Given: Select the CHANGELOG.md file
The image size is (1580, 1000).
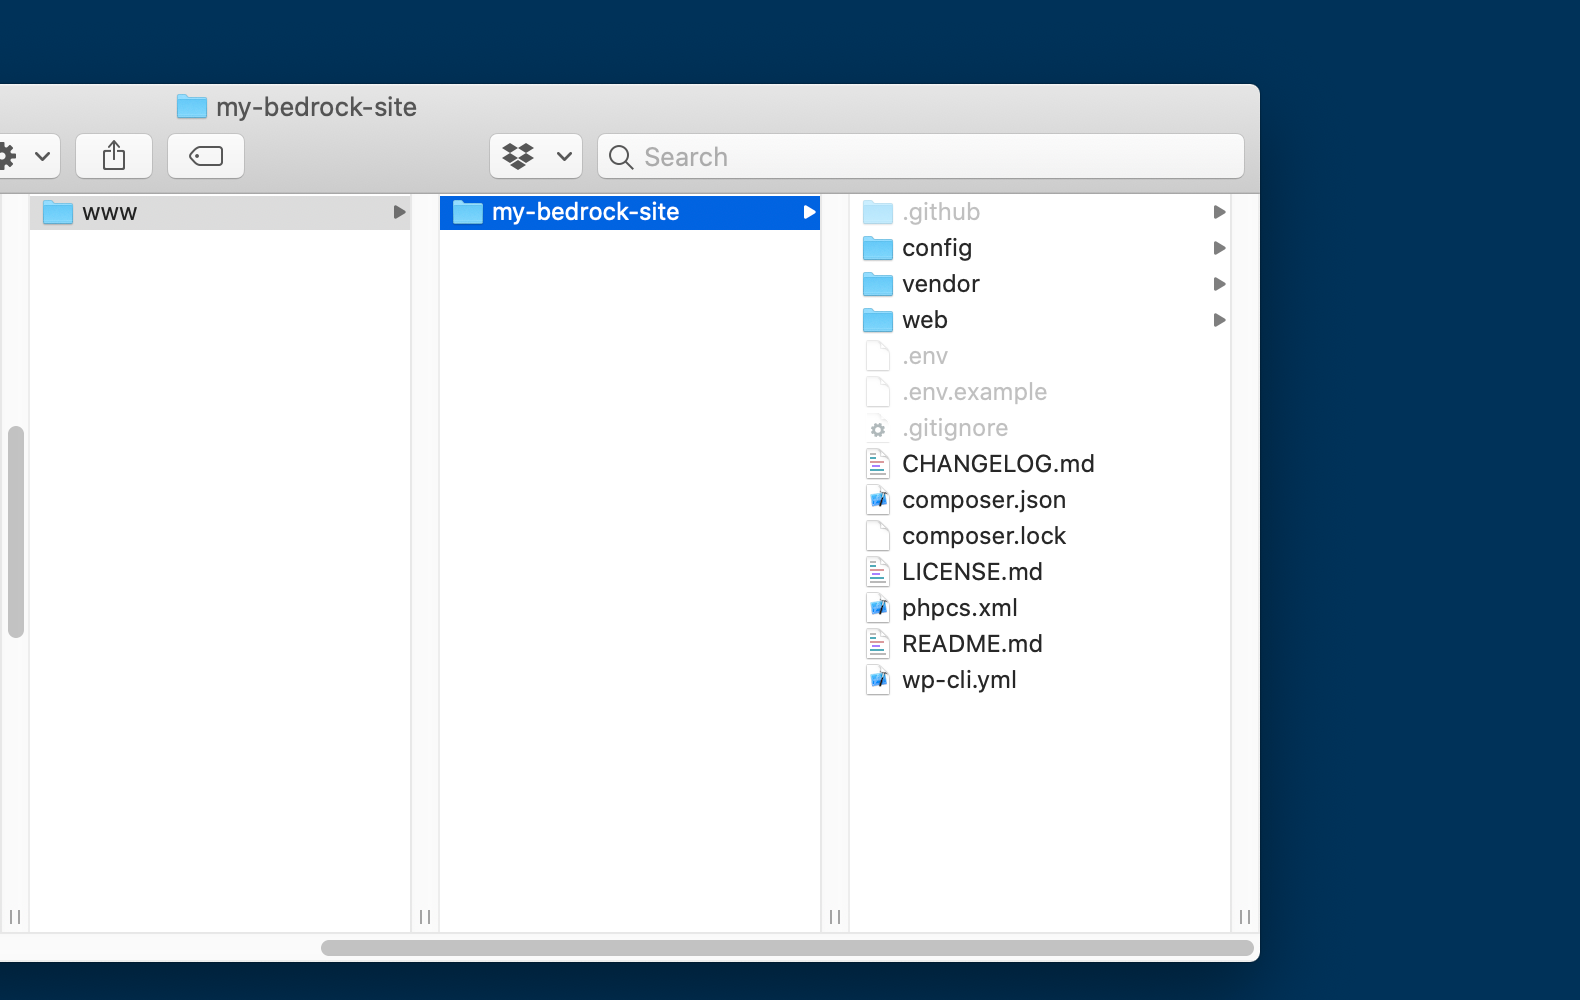Looking at the screenshot, I should pyautogui.click(x=997, y=464).
